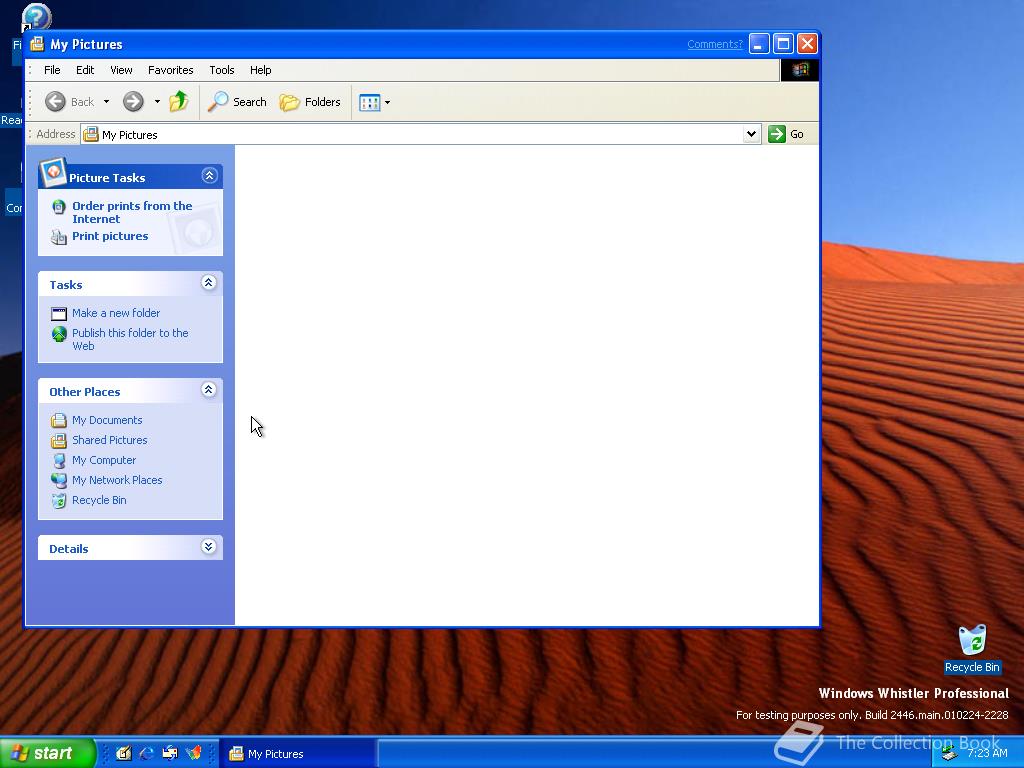Click the My Network Places icon
Viewport: 1024px width, 768px height.
(x=59, y=481)
